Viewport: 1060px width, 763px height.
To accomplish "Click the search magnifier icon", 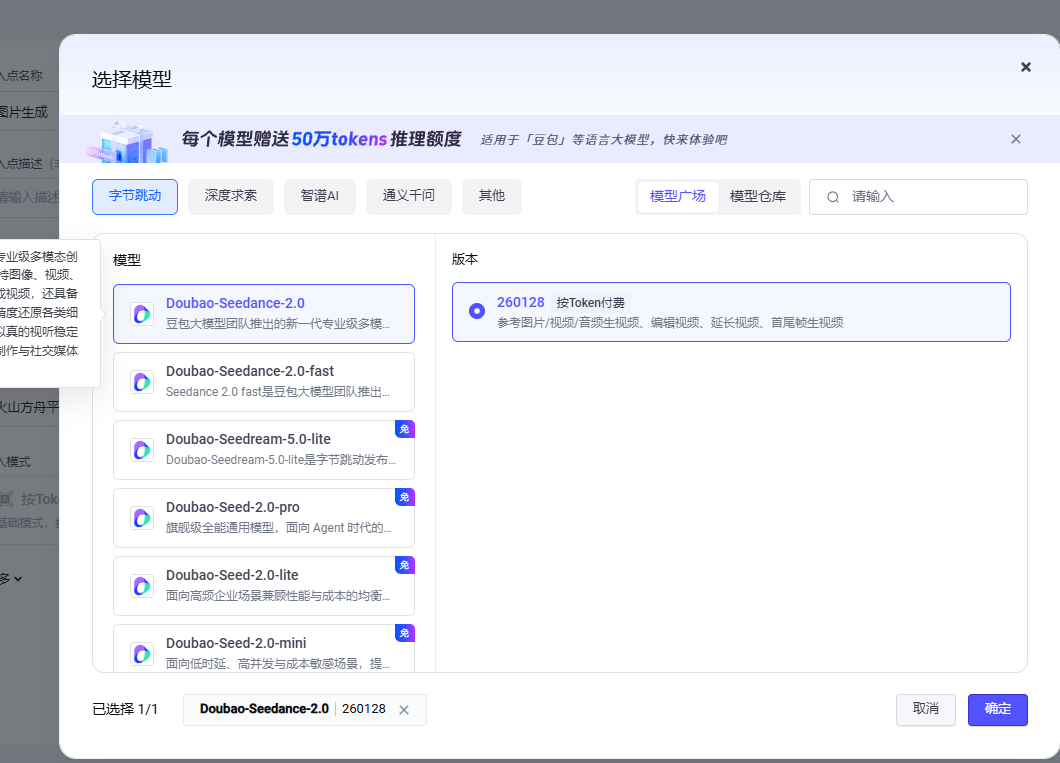I will (833, 197).
